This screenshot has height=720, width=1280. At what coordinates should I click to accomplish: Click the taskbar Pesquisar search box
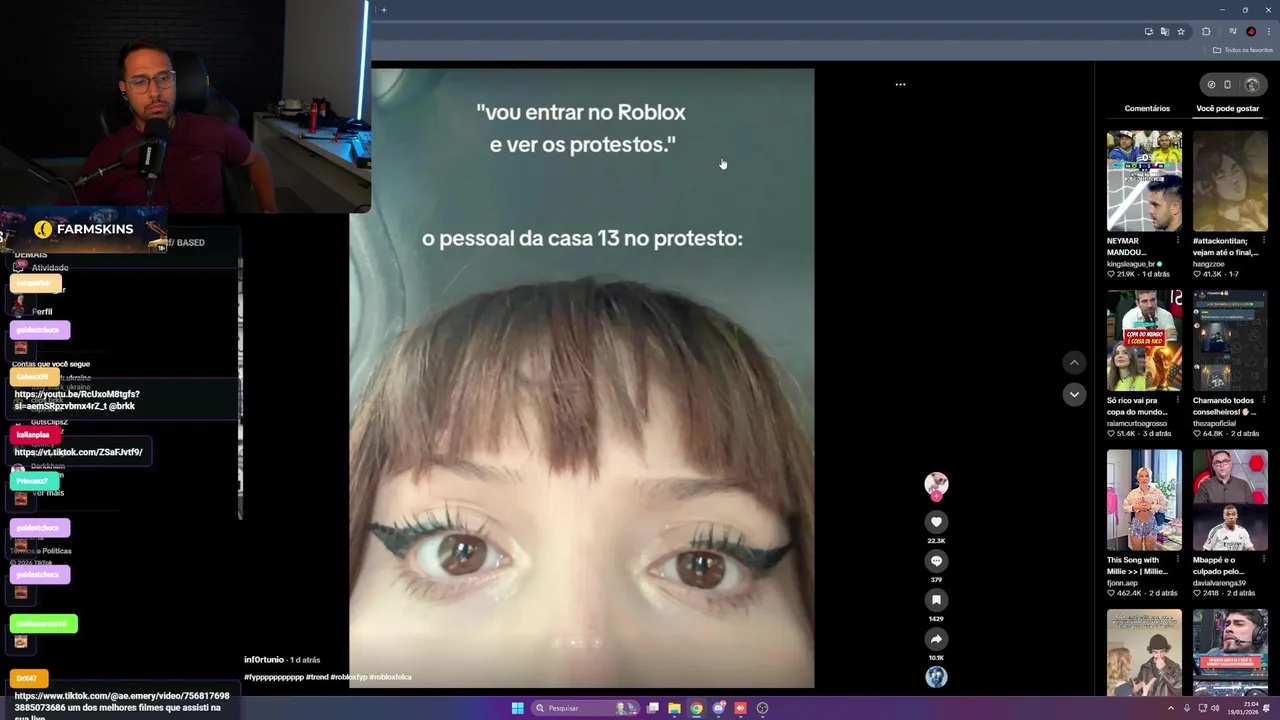tap(586, 708)
